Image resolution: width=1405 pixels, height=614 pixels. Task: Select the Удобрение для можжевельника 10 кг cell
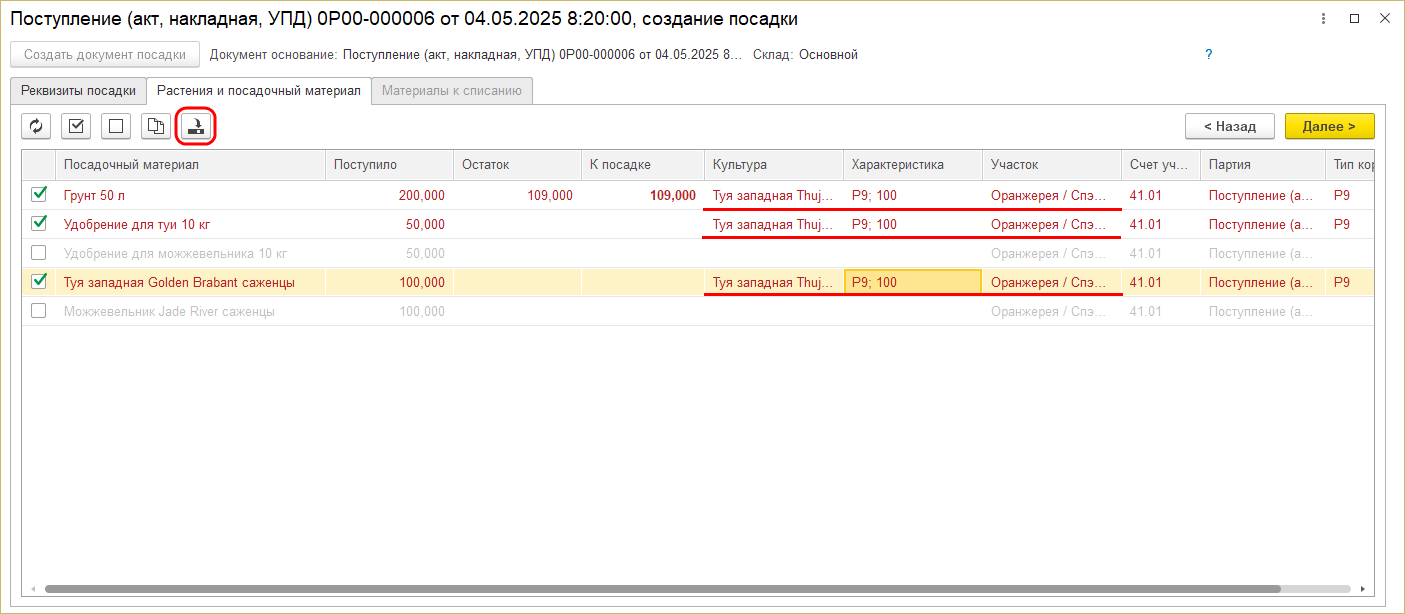pyautogui.click(x=190, y=253)
